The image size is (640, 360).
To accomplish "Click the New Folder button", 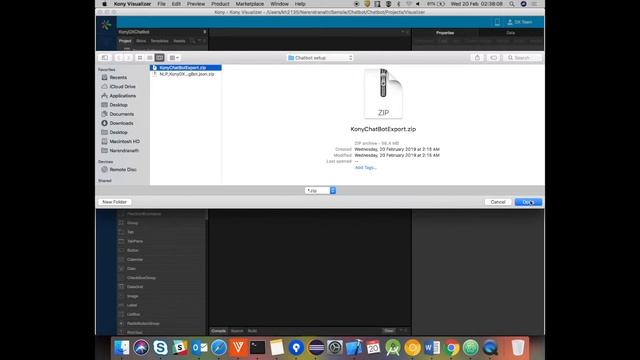I will [x=114, y=202].
